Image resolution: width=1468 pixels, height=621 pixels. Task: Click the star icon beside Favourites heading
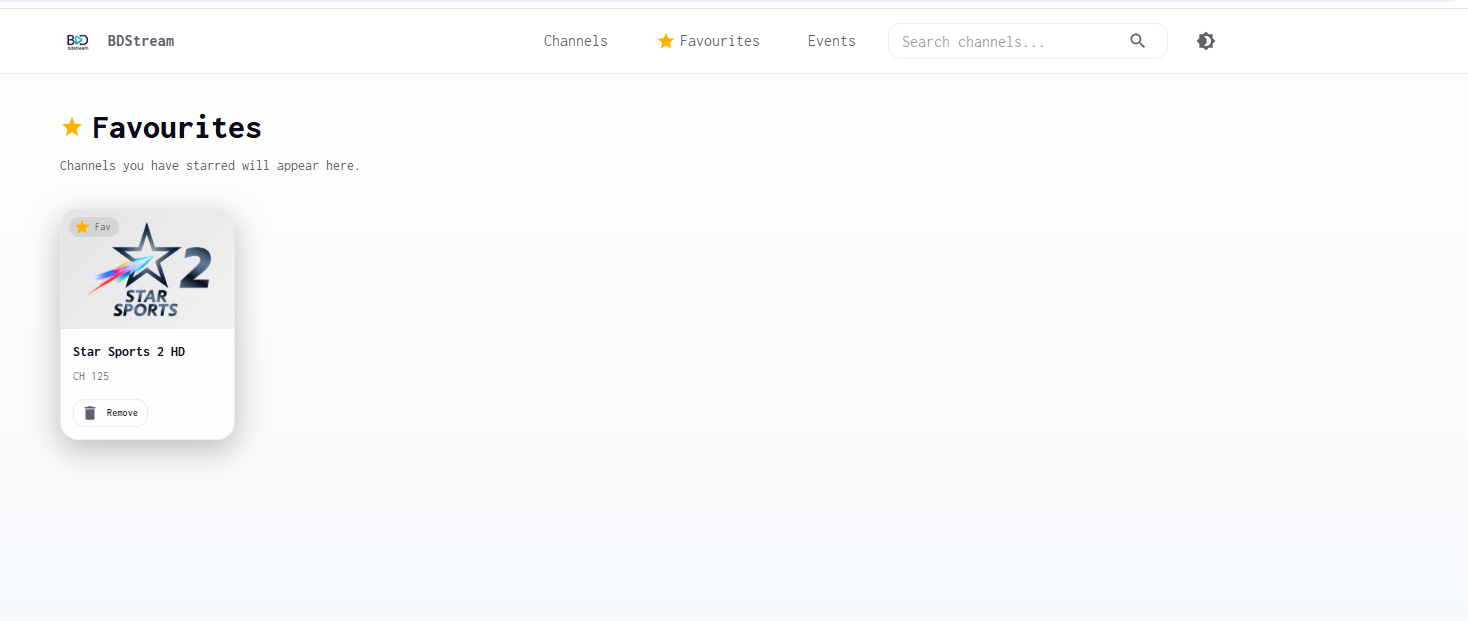pyautogui.click(x=72, y=127)
